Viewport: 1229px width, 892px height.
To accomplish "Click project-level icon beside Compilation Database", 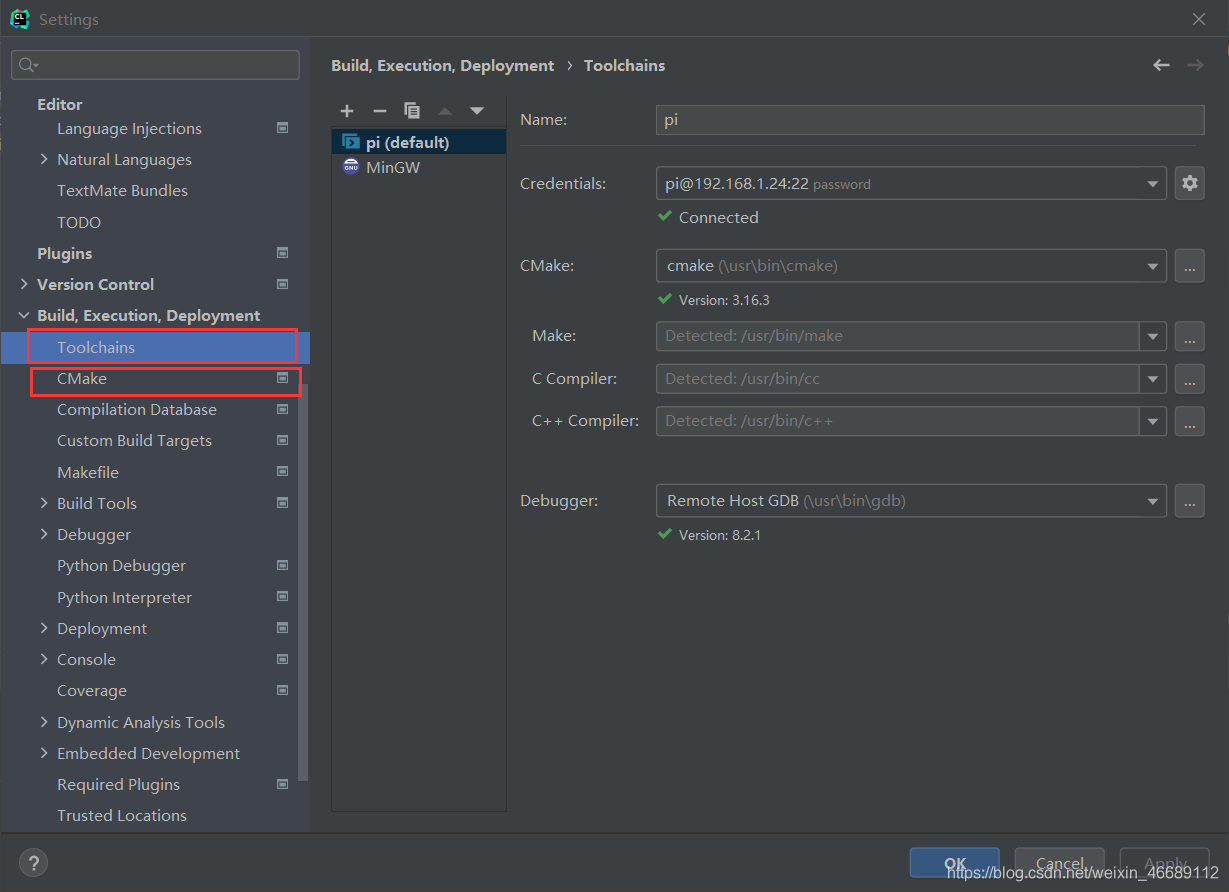I will pos(283,409).
